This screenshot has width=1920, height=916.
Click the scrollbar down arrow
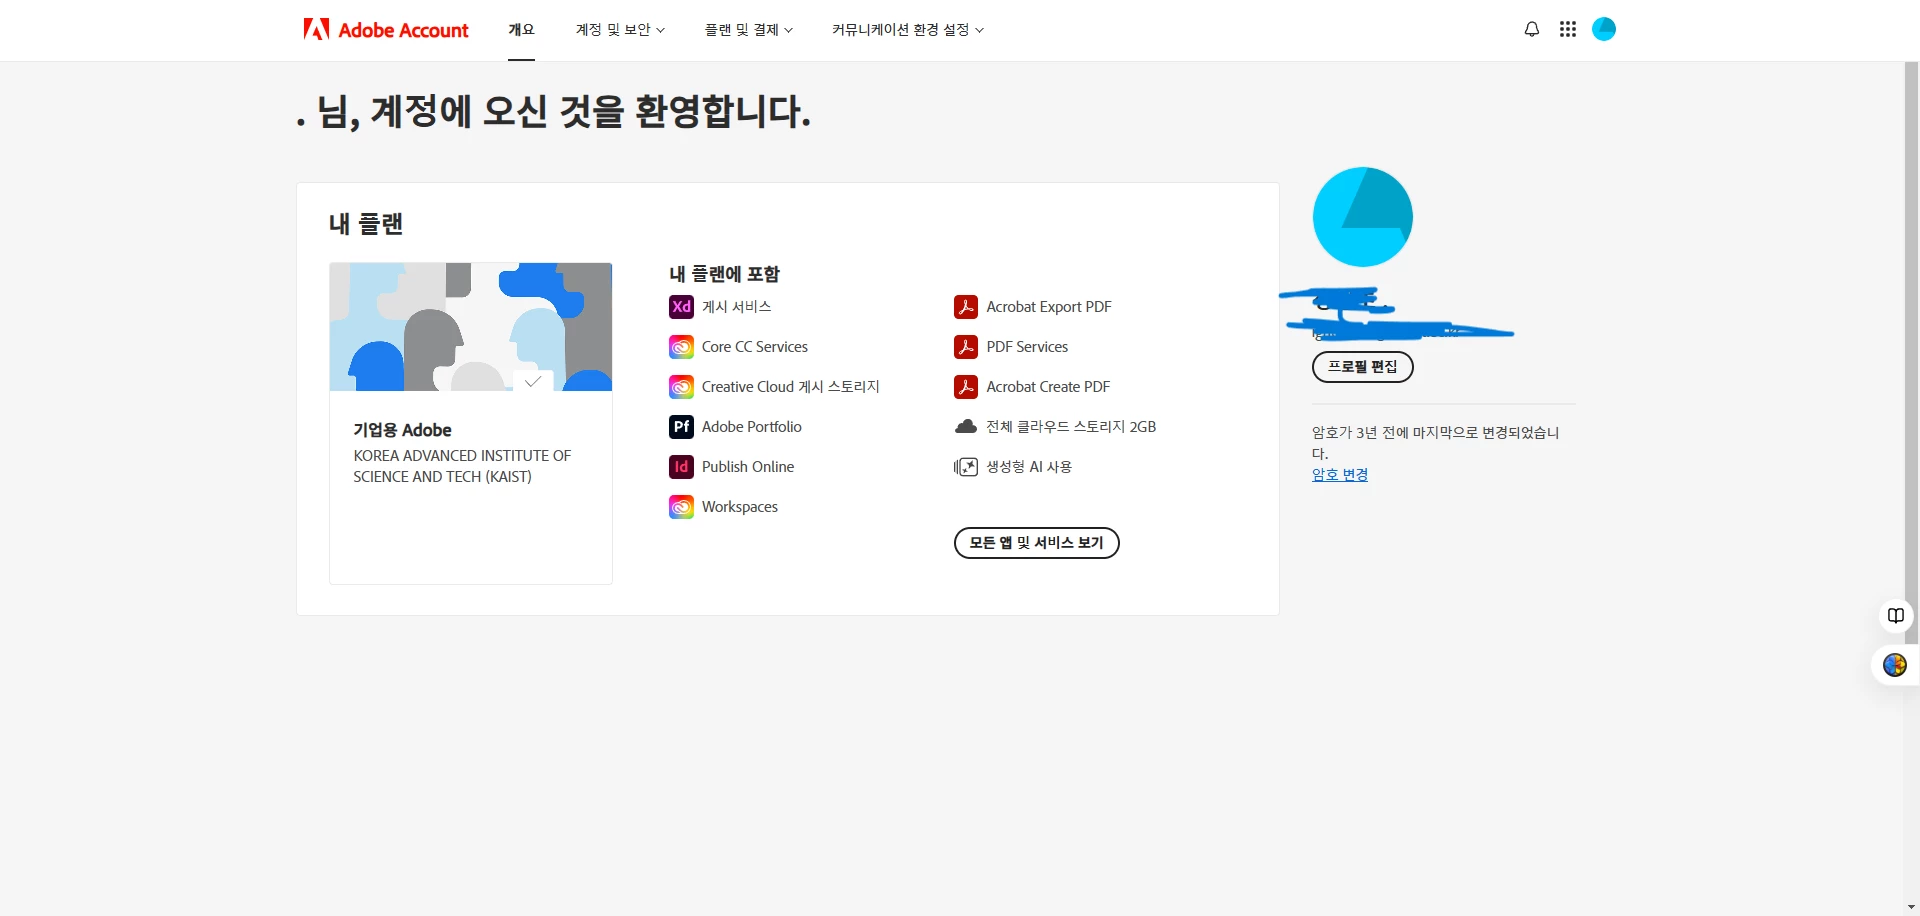pos(1911,907)
